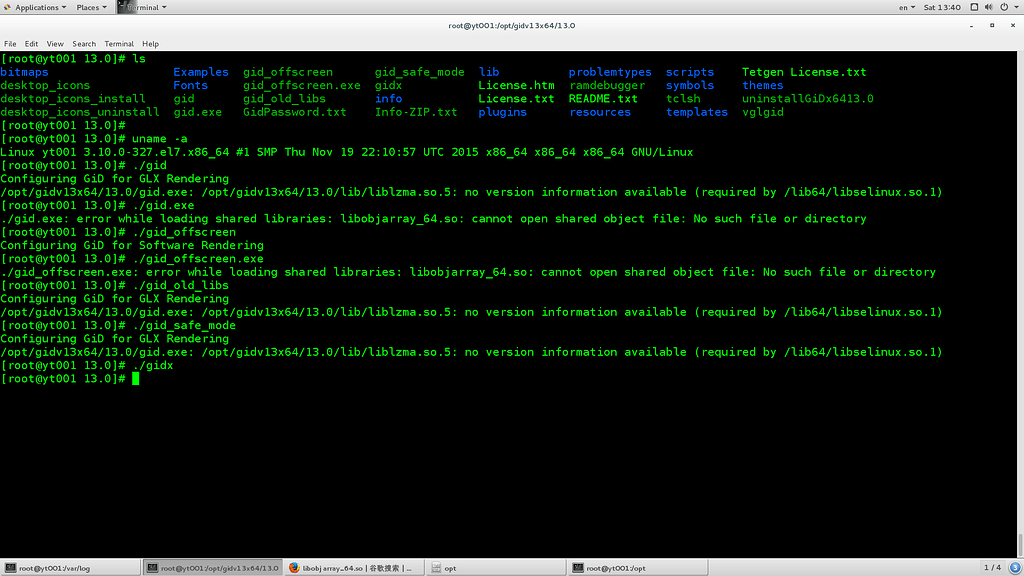Click the View menu
The width and height of the screenshot is (1024, 576).
[x=55, y=44]
